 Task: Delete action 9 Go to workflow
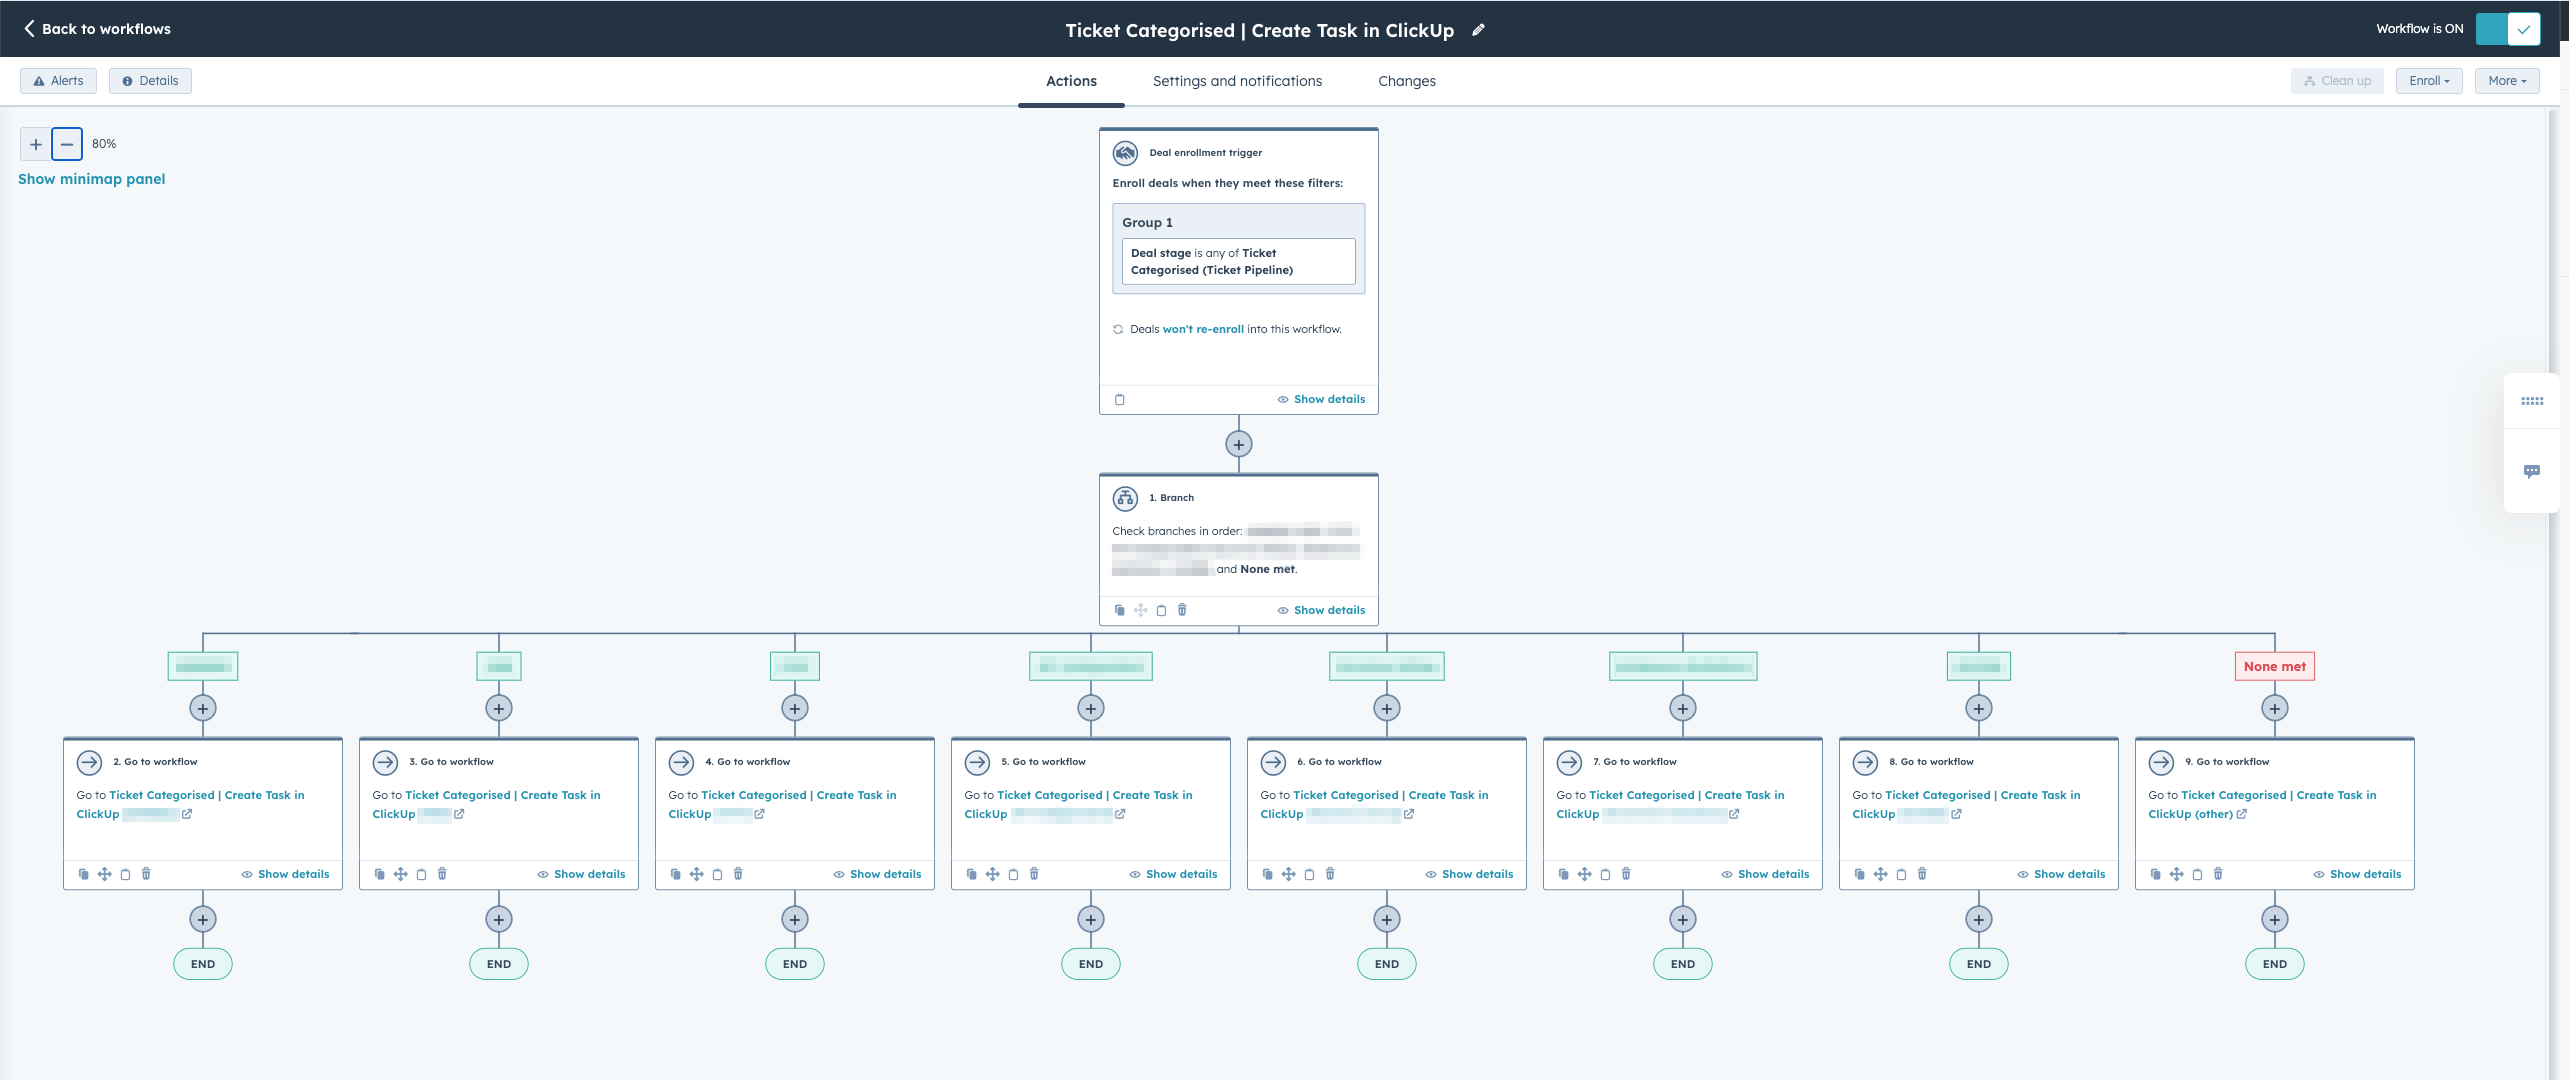2218,874
